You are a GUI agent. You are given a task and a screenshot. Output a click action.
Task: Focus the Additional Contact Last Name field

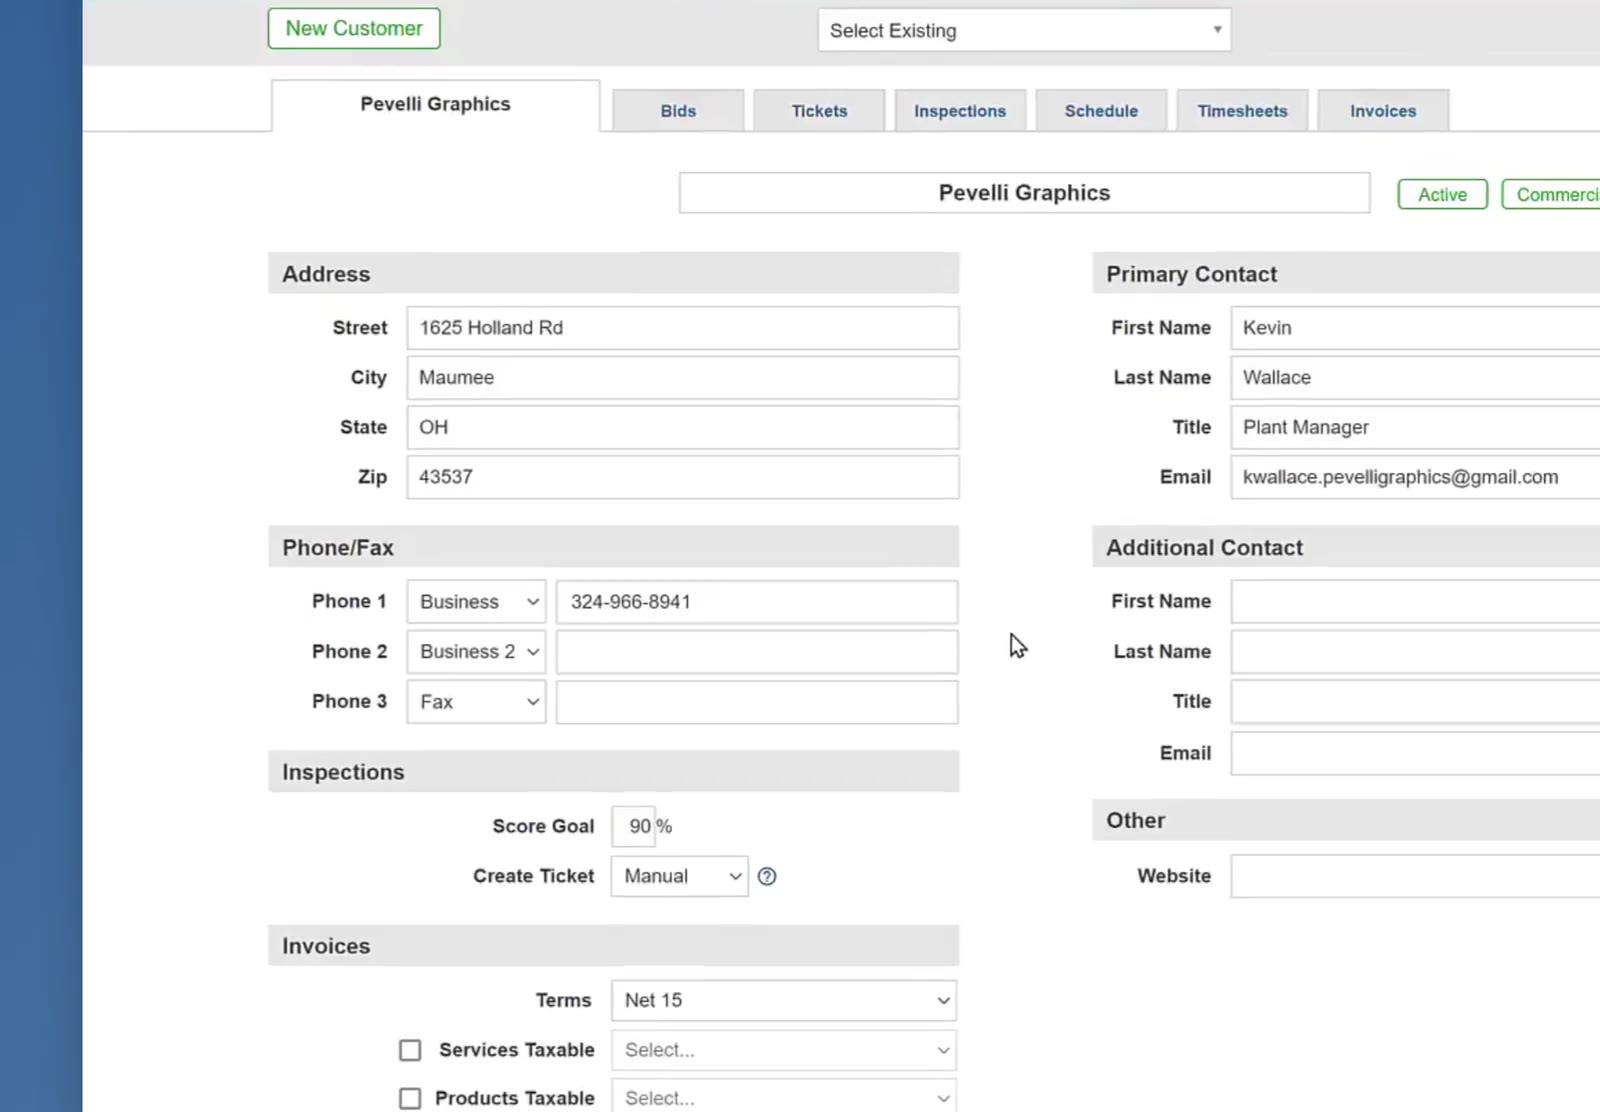[x=1415, y=652]
